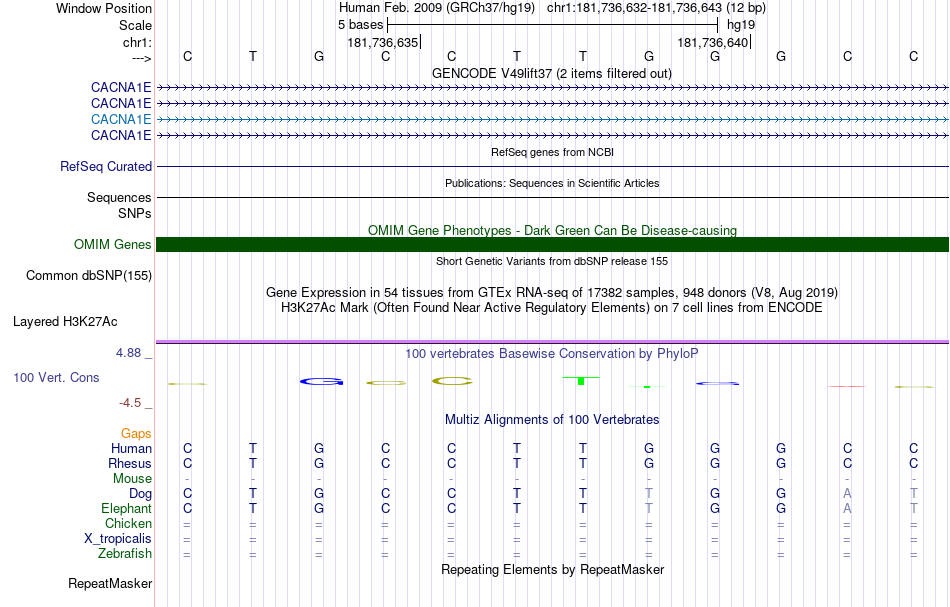
Task: Click the RefSeq Curated track label
Action: point(106,166)
